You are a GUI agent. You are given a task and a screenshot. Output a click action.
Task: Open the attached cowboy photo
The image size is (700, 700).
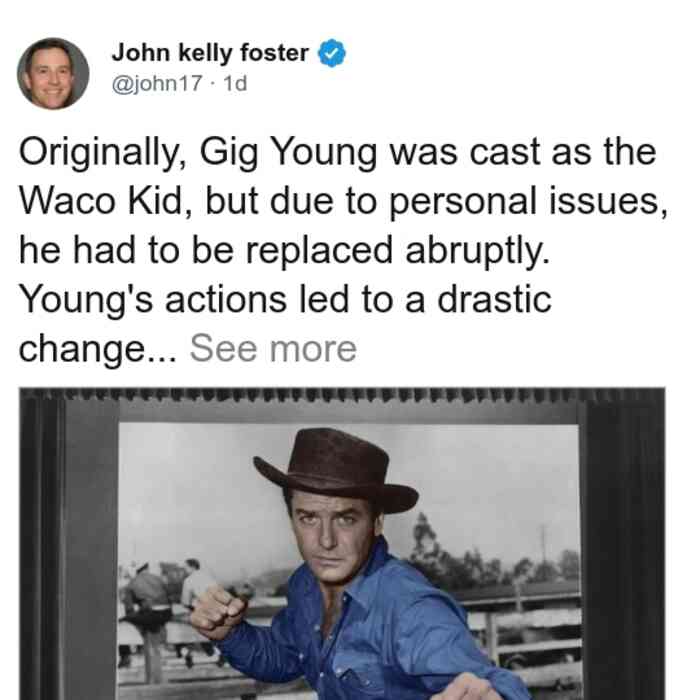pos(342,543)
